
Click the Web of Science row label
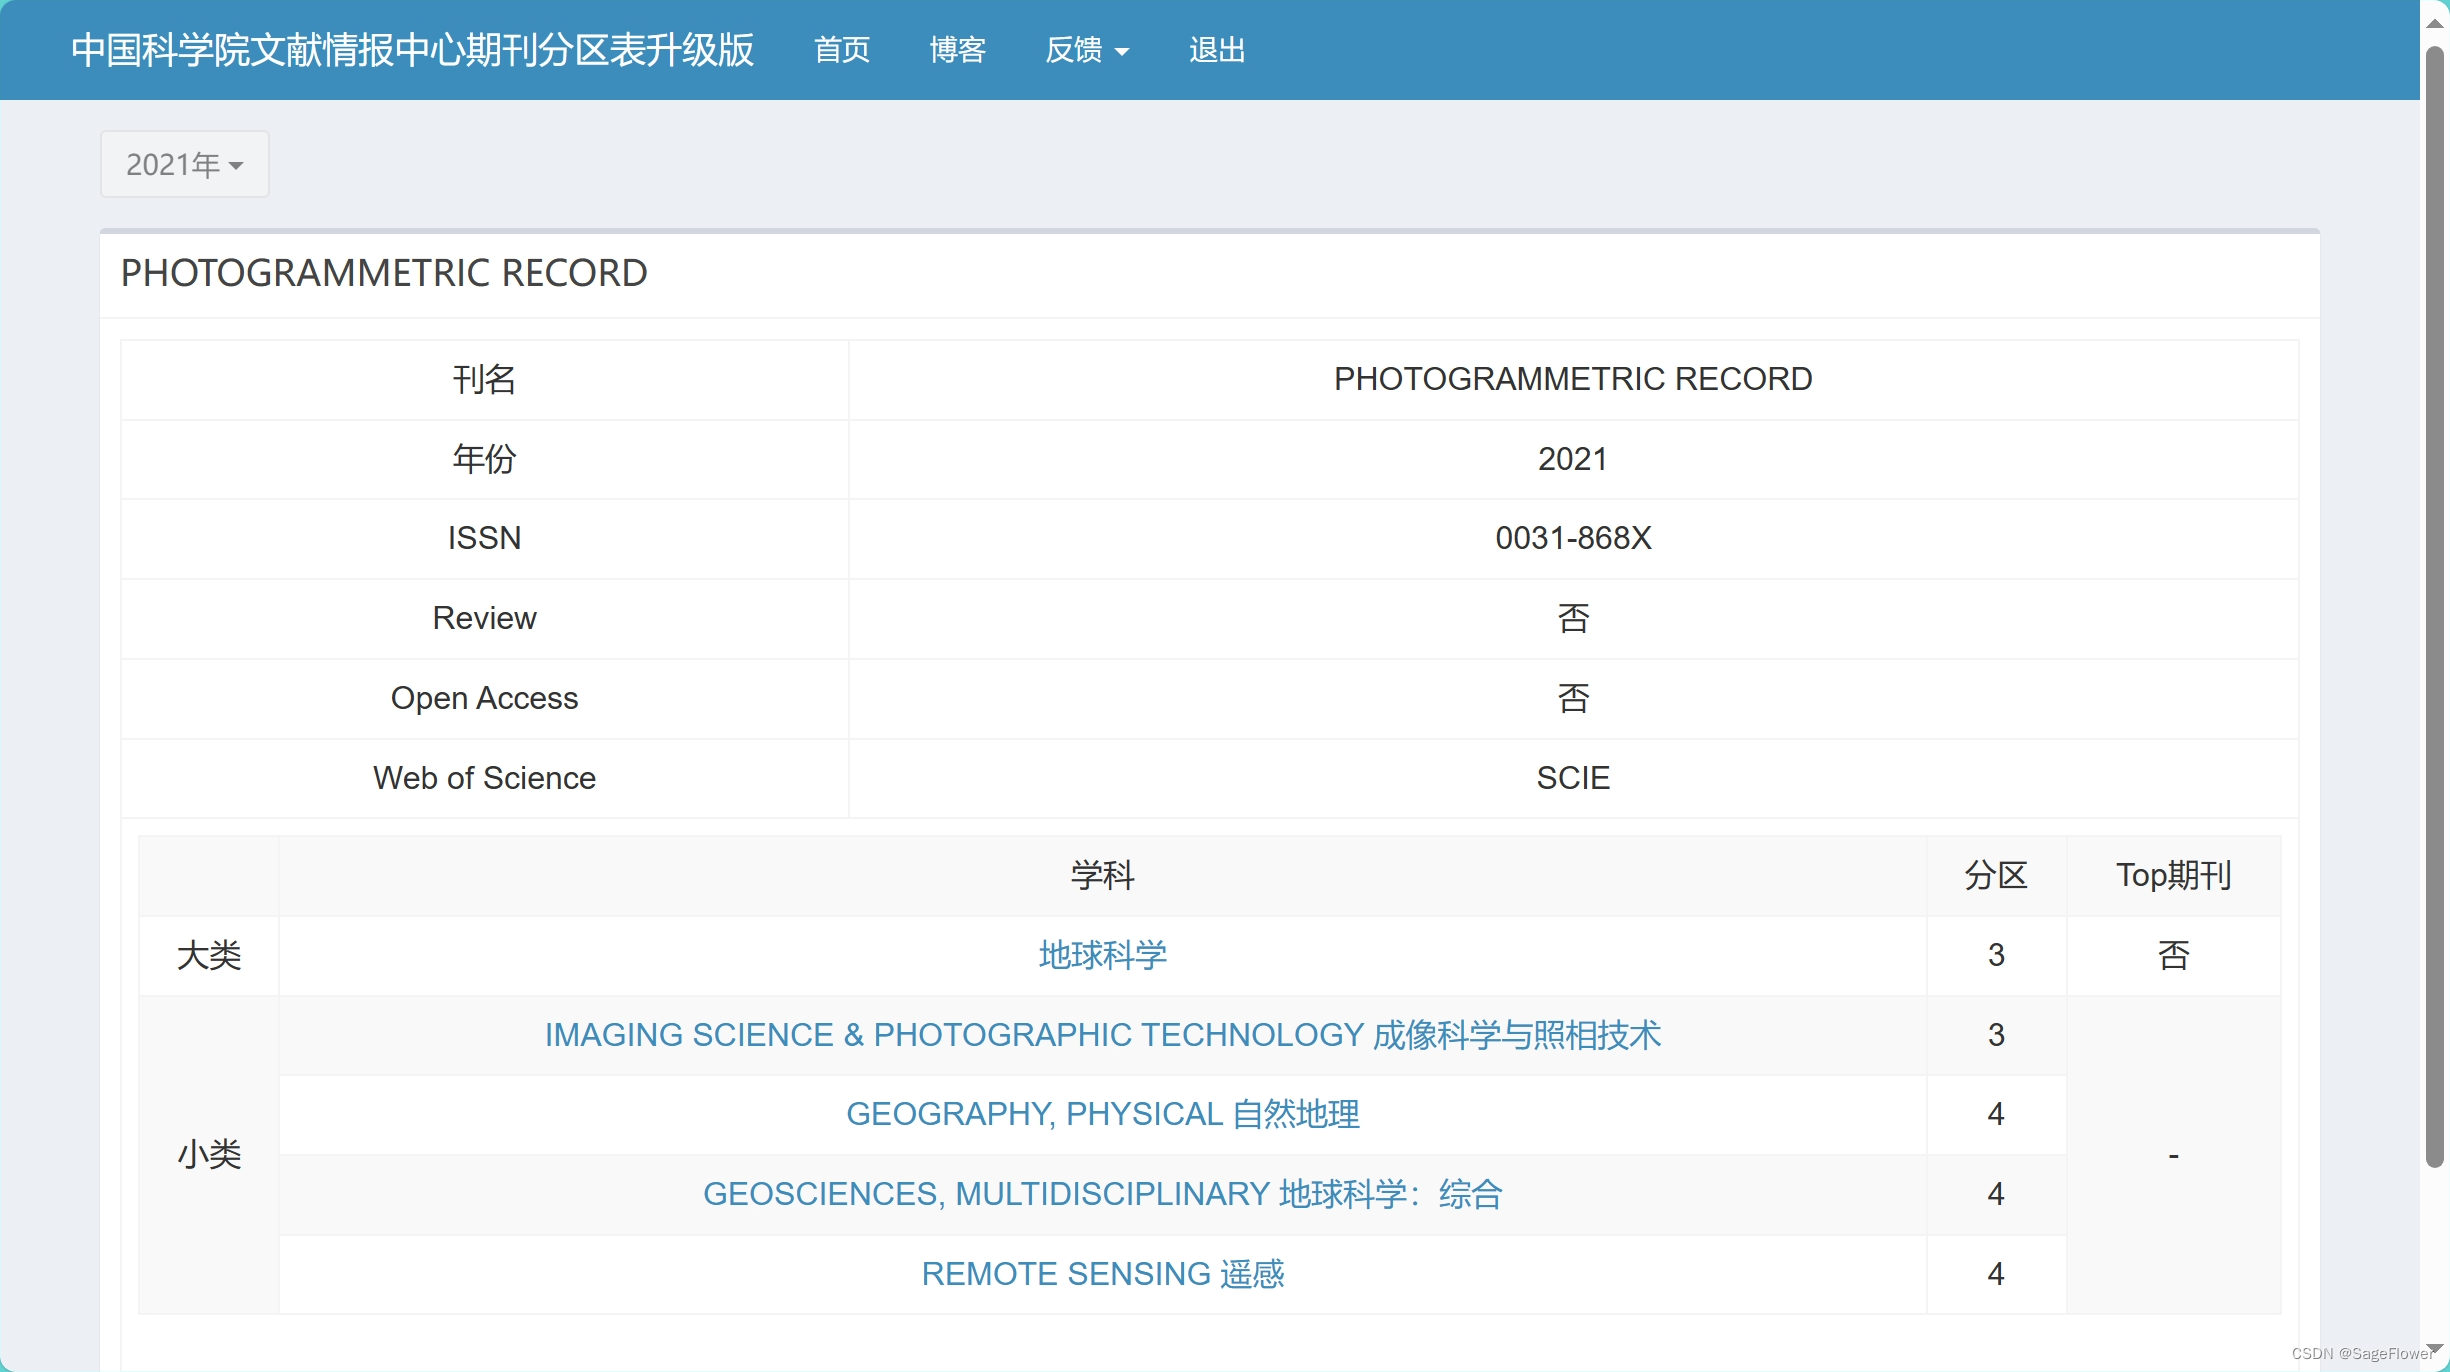pyautogui.click(x=484, y=778)
